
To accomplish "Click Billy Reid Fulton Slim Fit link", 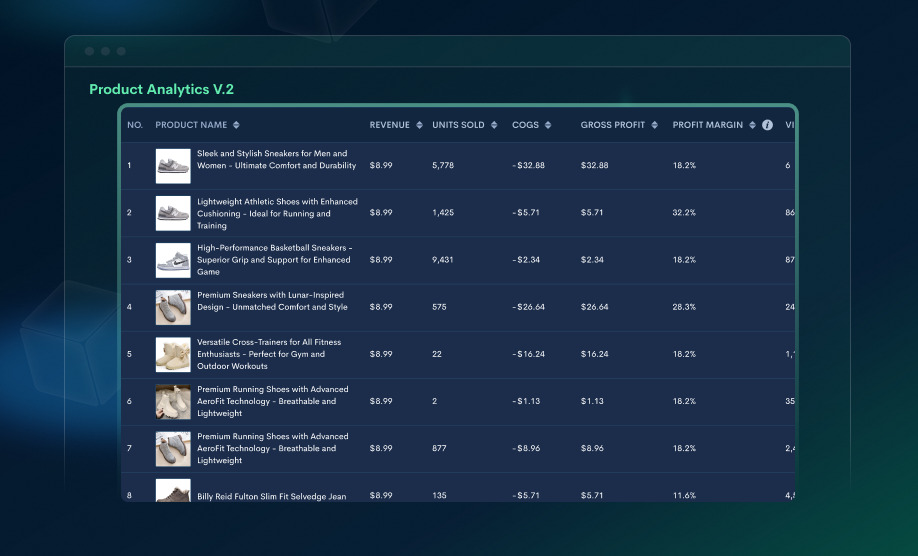I will point(272,496).
